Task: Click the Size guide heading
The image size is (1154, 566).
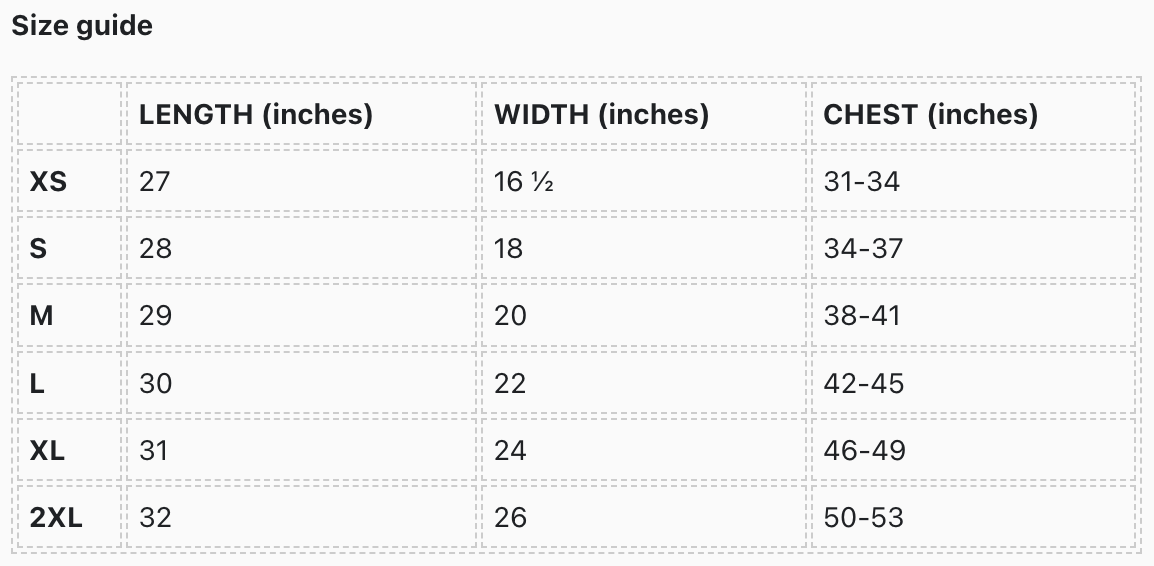Action: 82,26
